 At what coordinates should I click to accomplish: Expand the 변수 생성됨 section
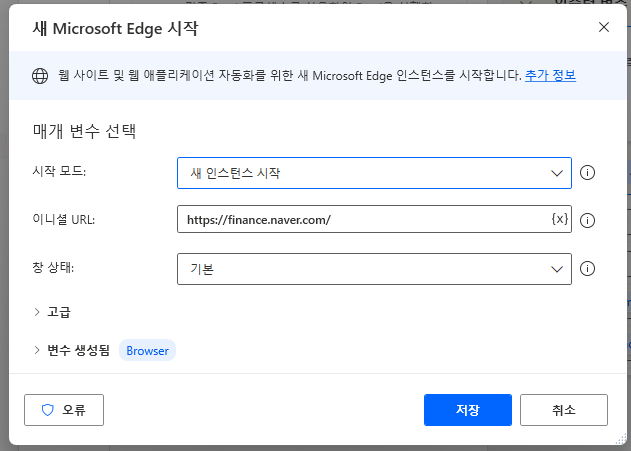[72, 350]
